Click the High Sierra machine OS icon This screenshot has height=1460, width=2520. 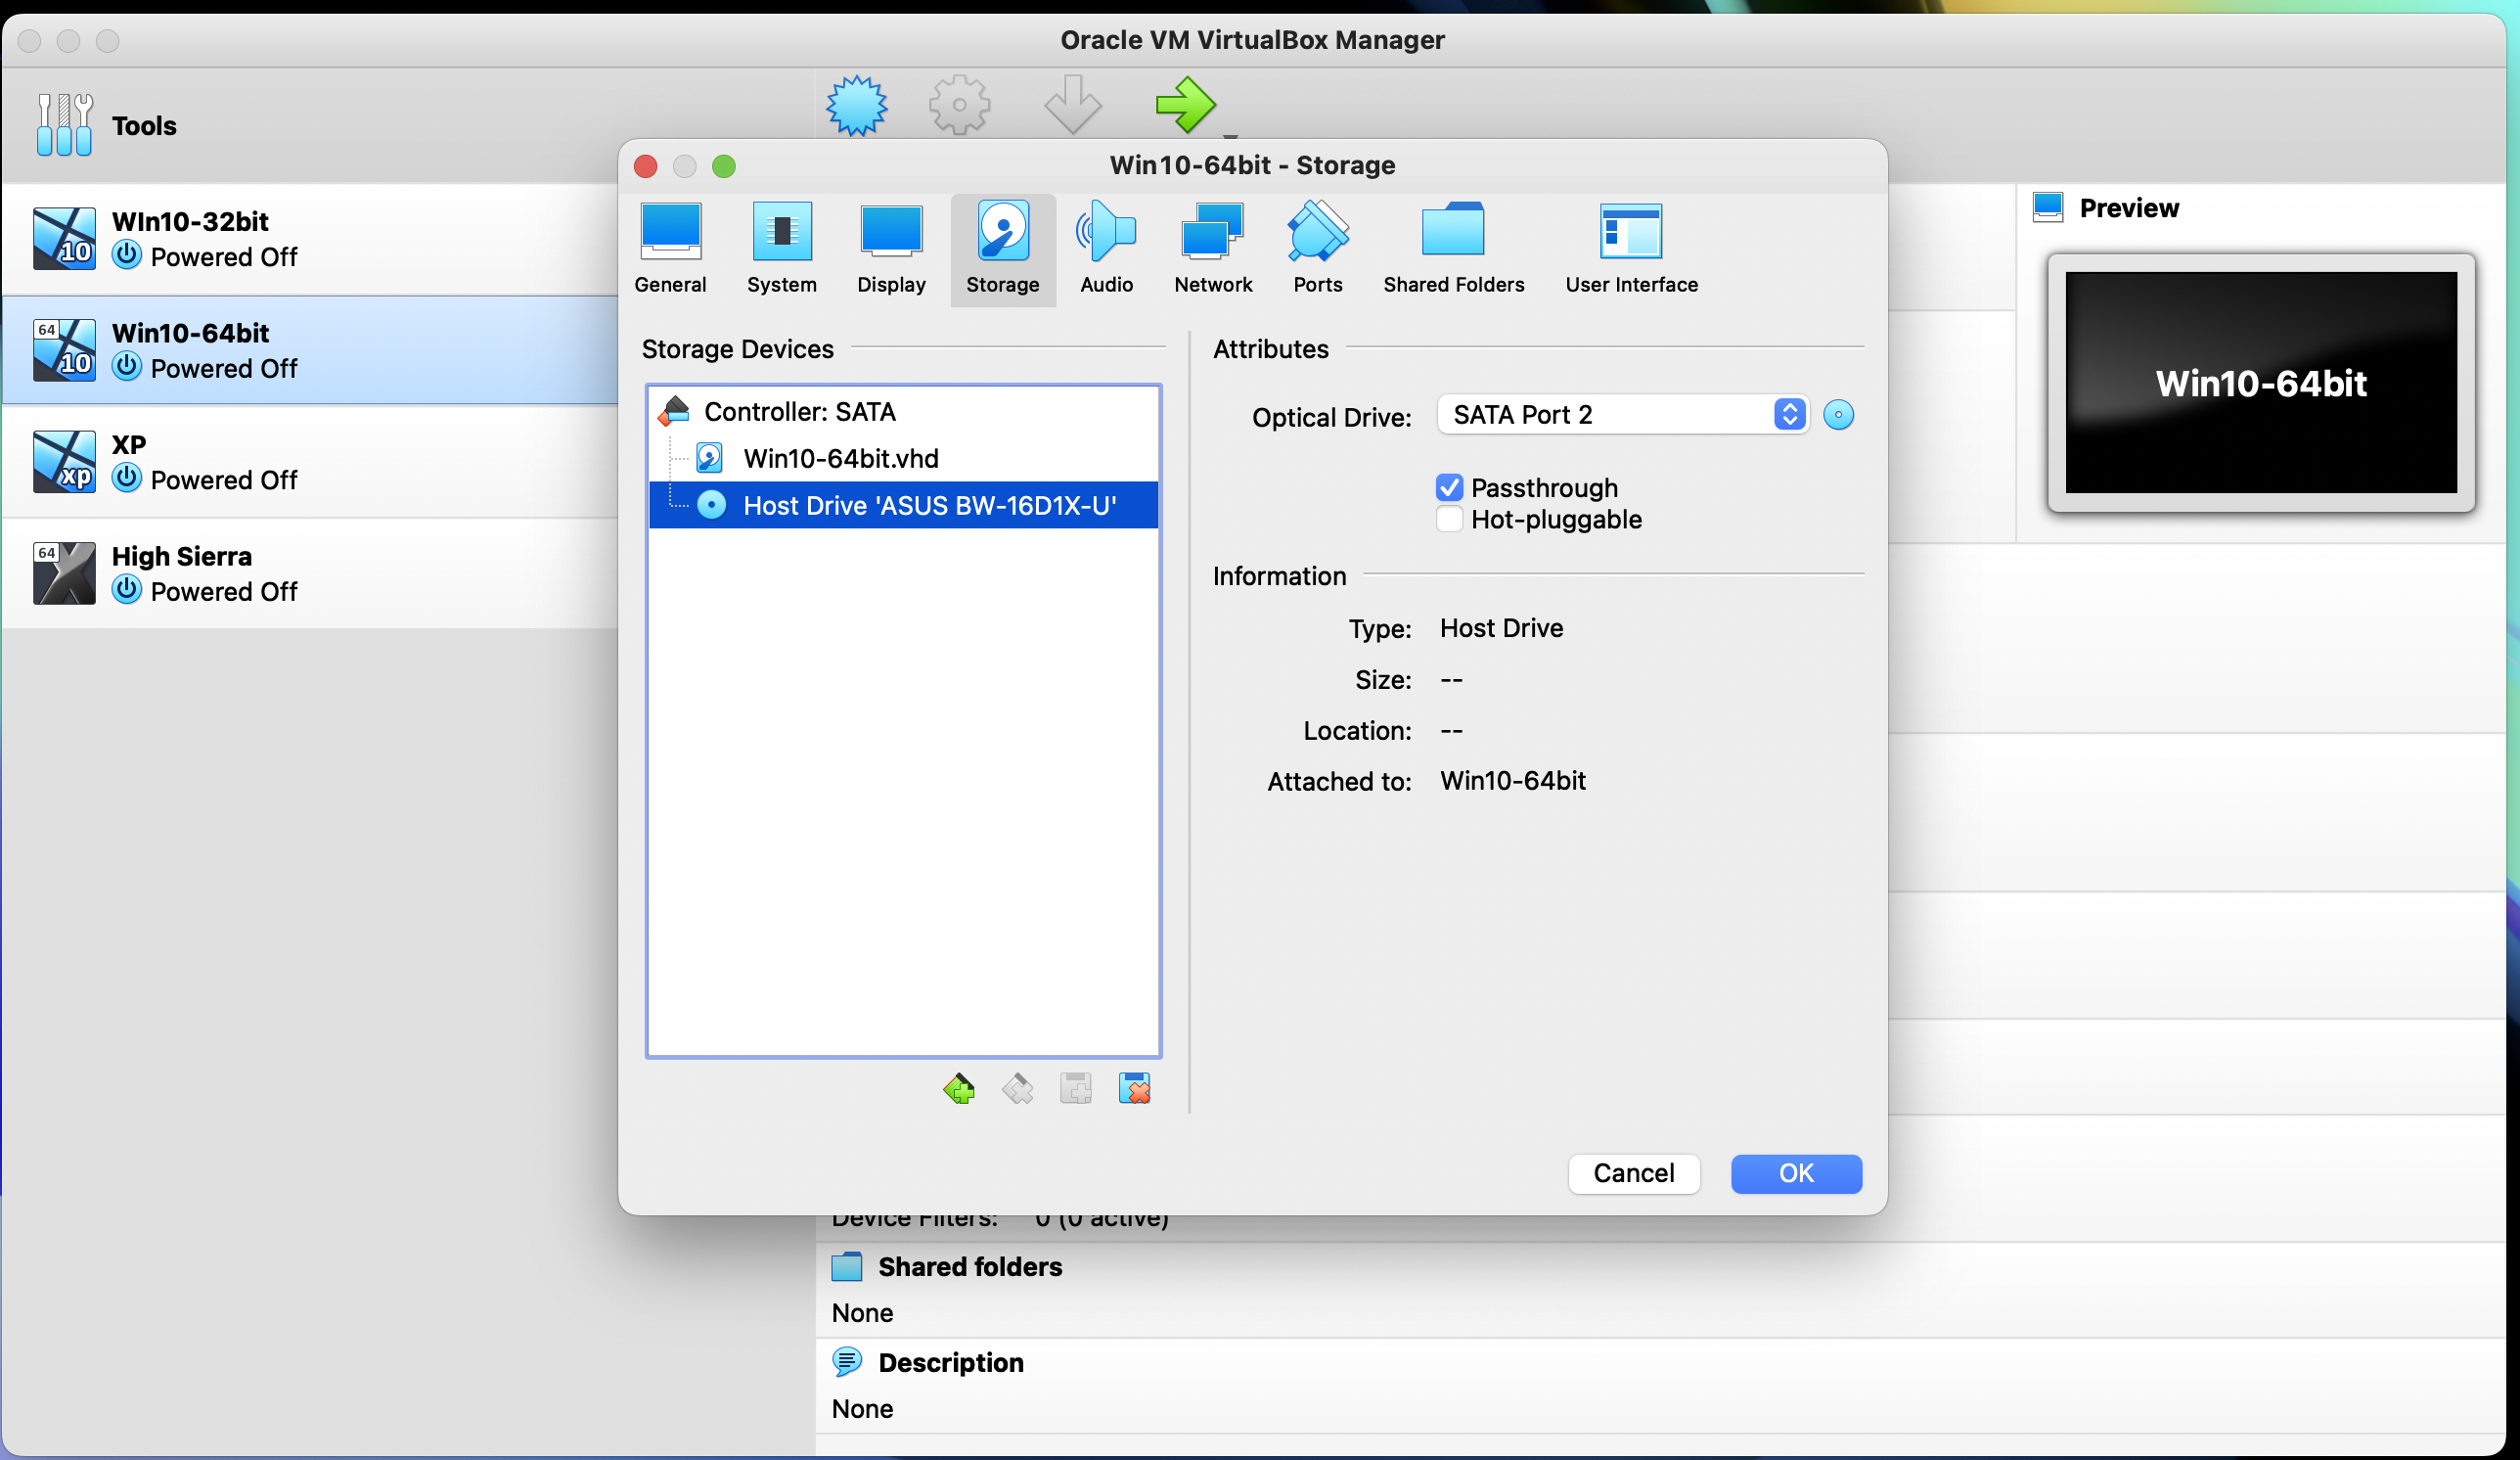click(64, 573)
